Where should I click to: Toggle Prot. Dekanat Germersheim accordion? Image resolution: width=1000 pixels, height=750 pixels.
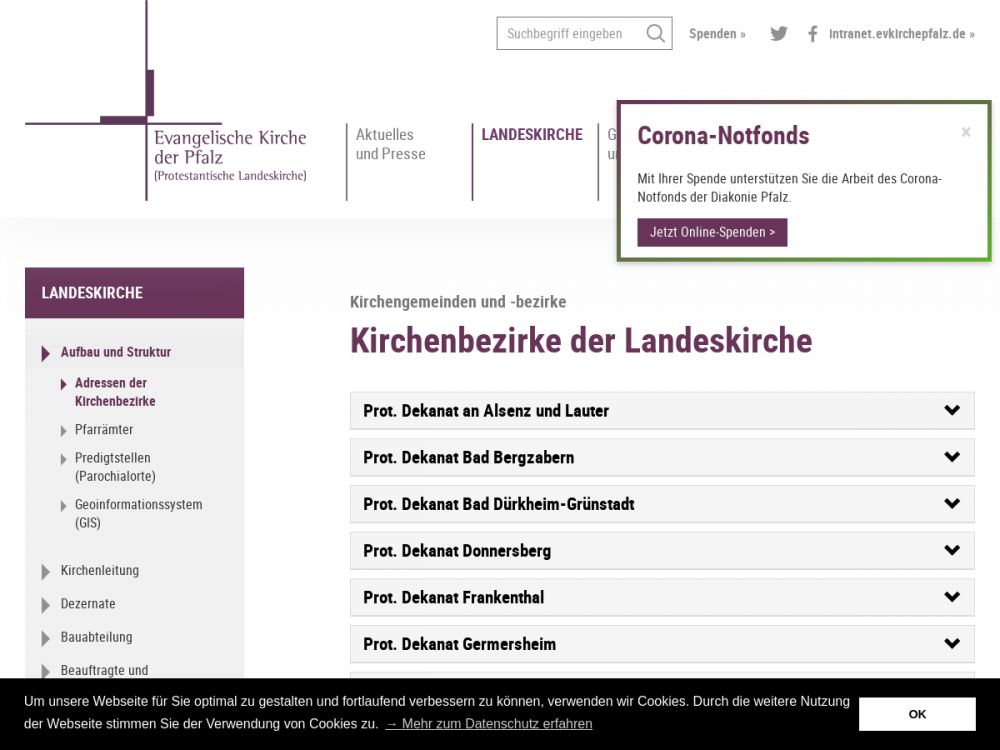(x=951, y=644)
